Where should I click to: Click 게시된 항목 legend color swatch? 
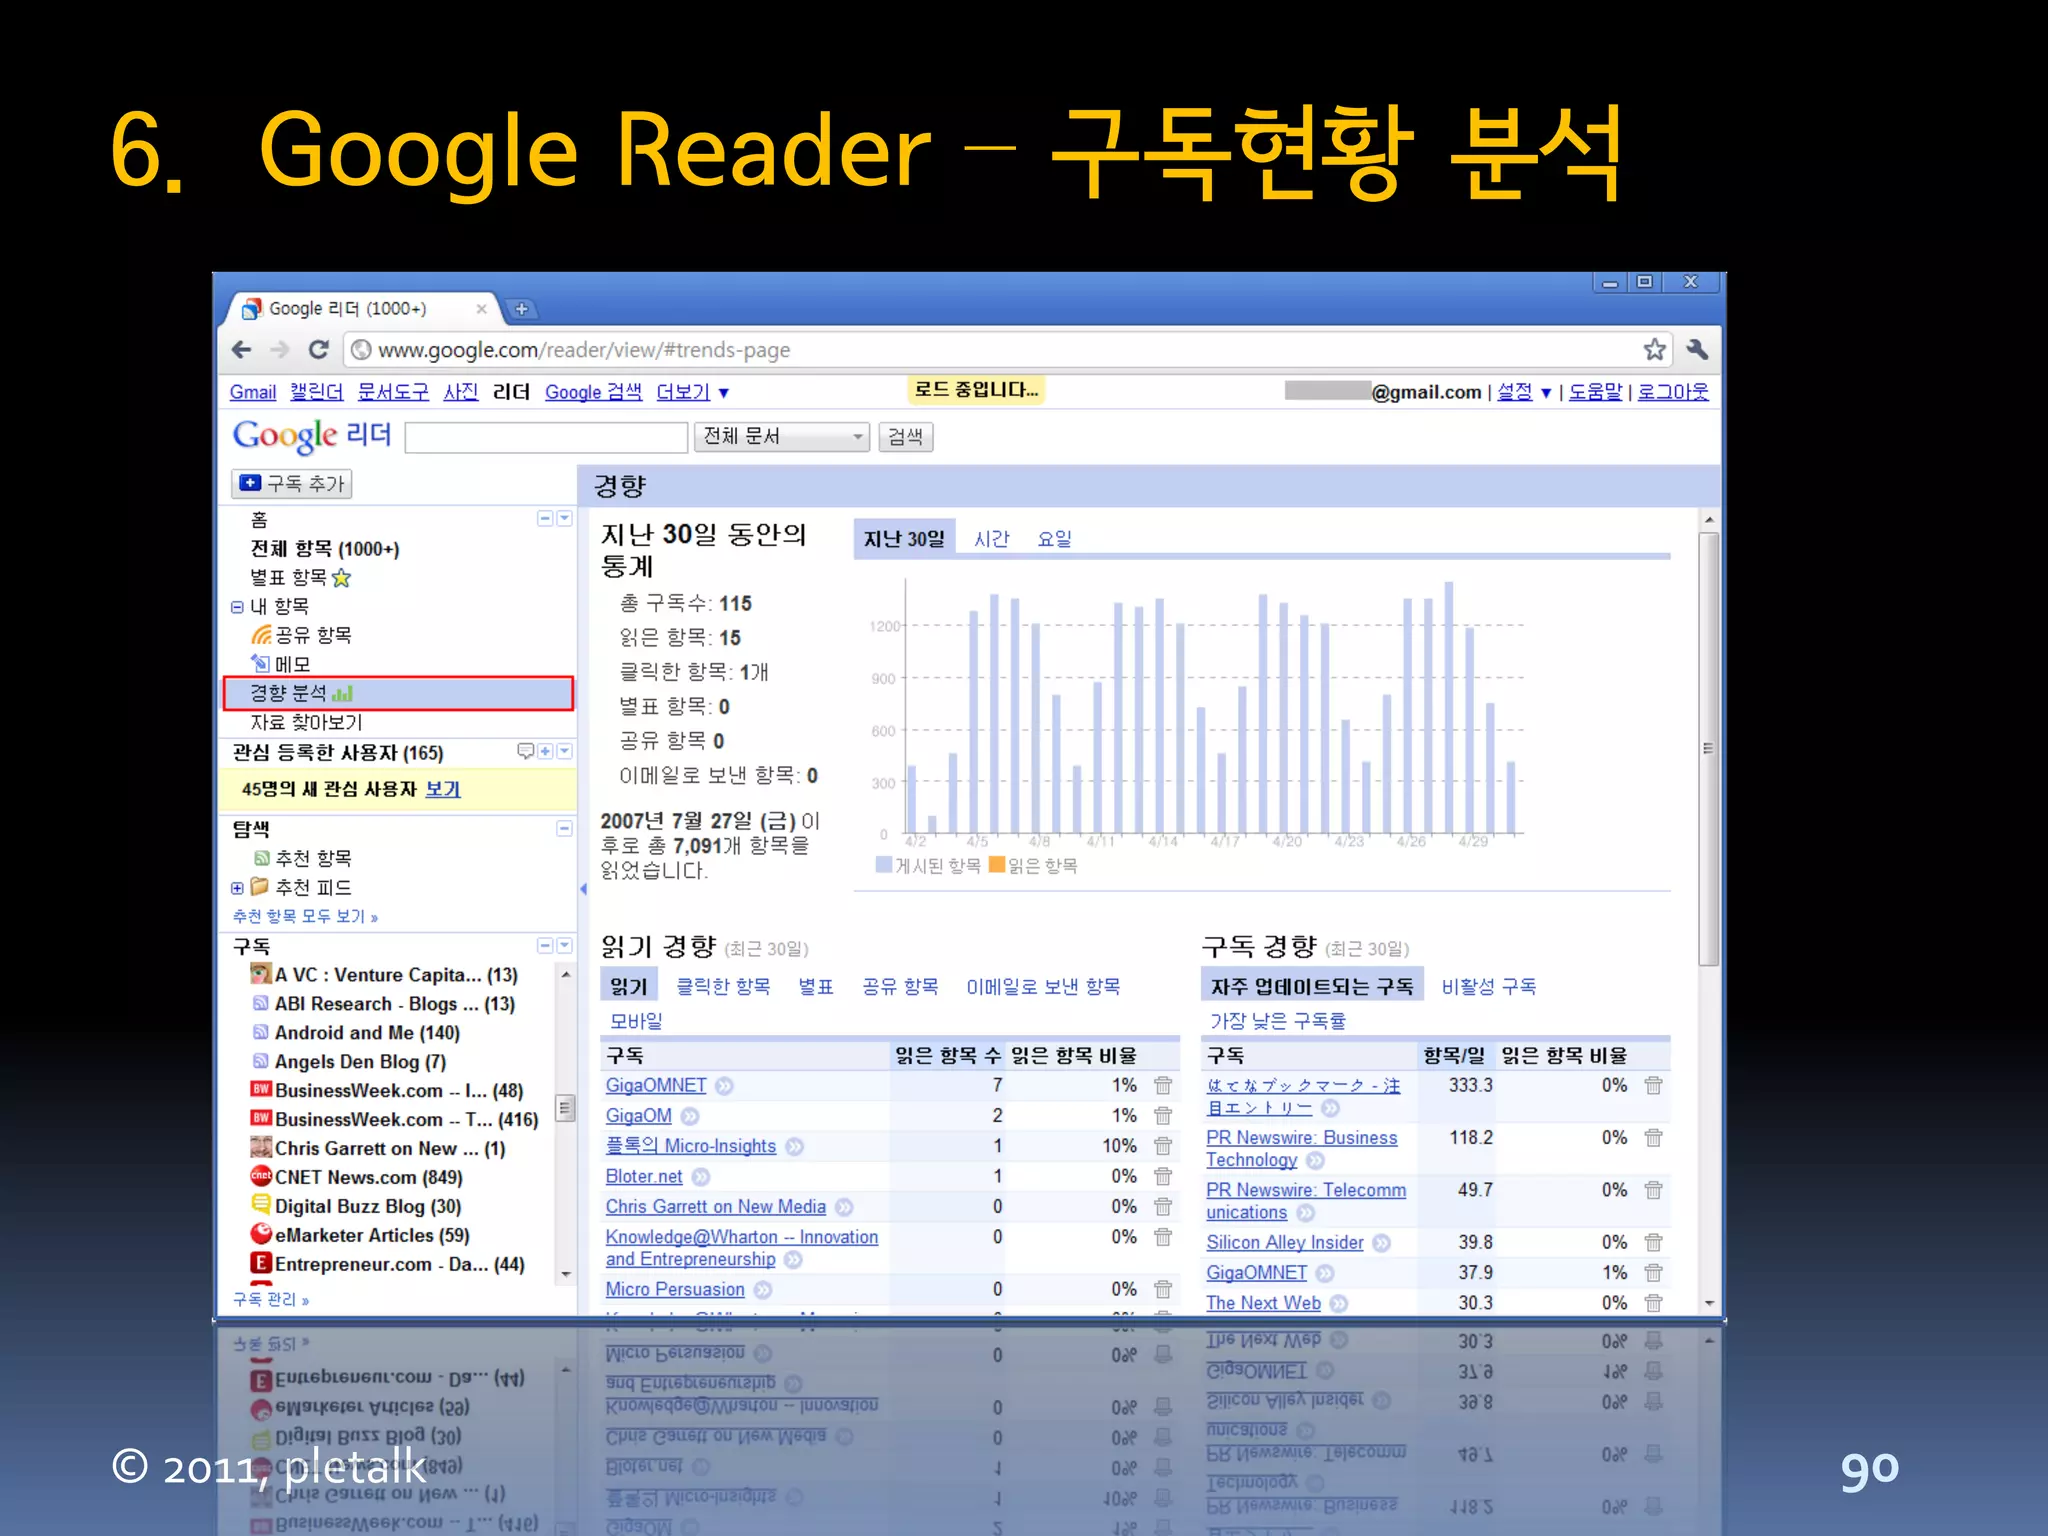883,865
